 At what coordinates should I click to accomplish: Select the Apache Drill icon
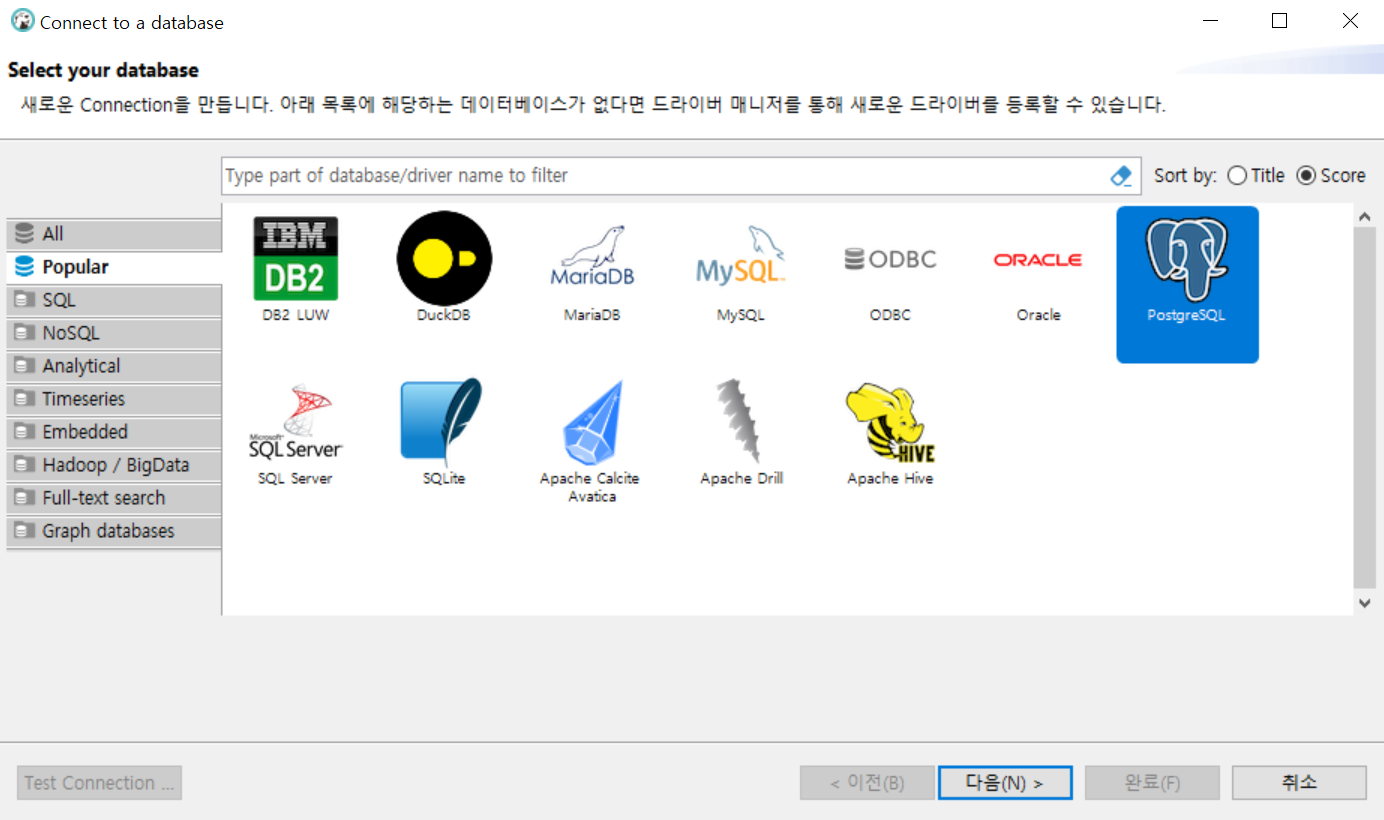pos(741,422)
